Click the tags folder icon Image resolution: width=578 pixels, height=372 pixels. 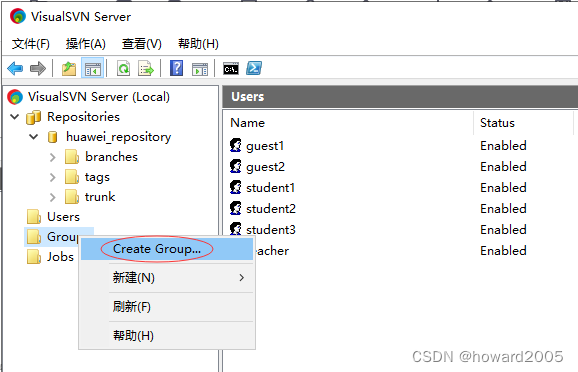72,177
